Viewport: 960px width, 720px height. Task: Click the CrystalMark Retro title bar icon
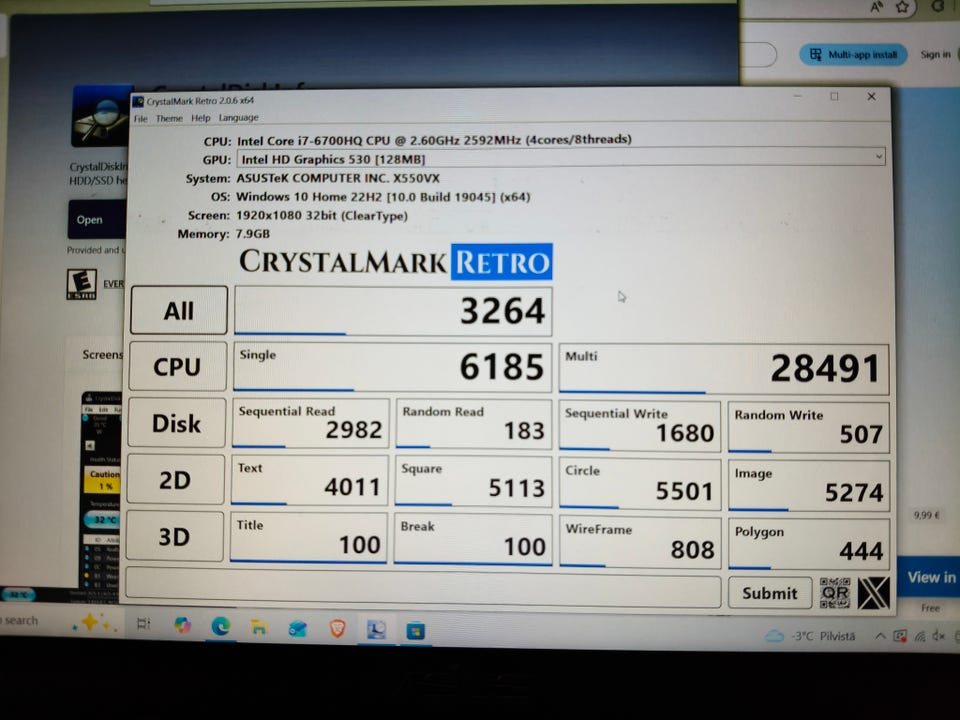click(138, 101)
